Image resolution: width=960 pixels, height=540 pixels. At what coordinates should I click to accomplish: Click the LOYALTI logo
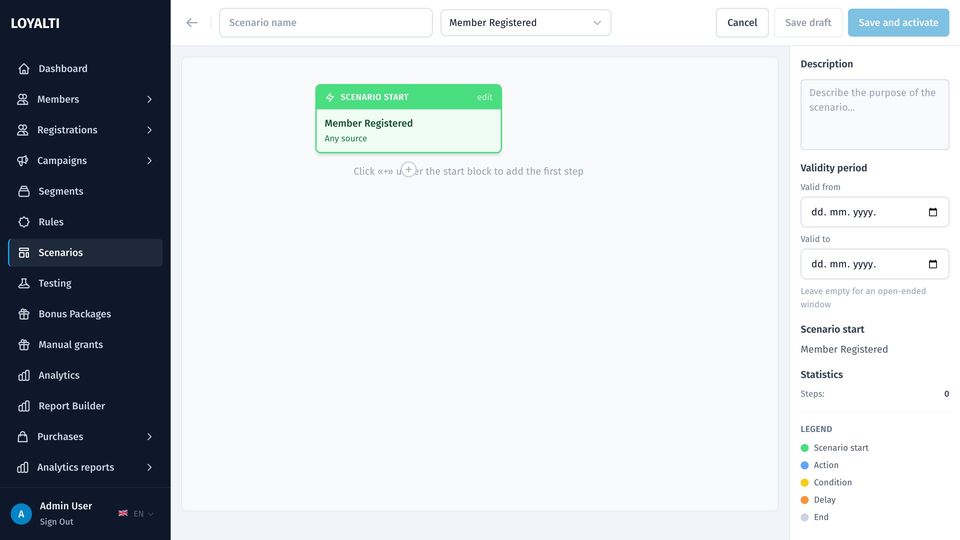point(35,23)
